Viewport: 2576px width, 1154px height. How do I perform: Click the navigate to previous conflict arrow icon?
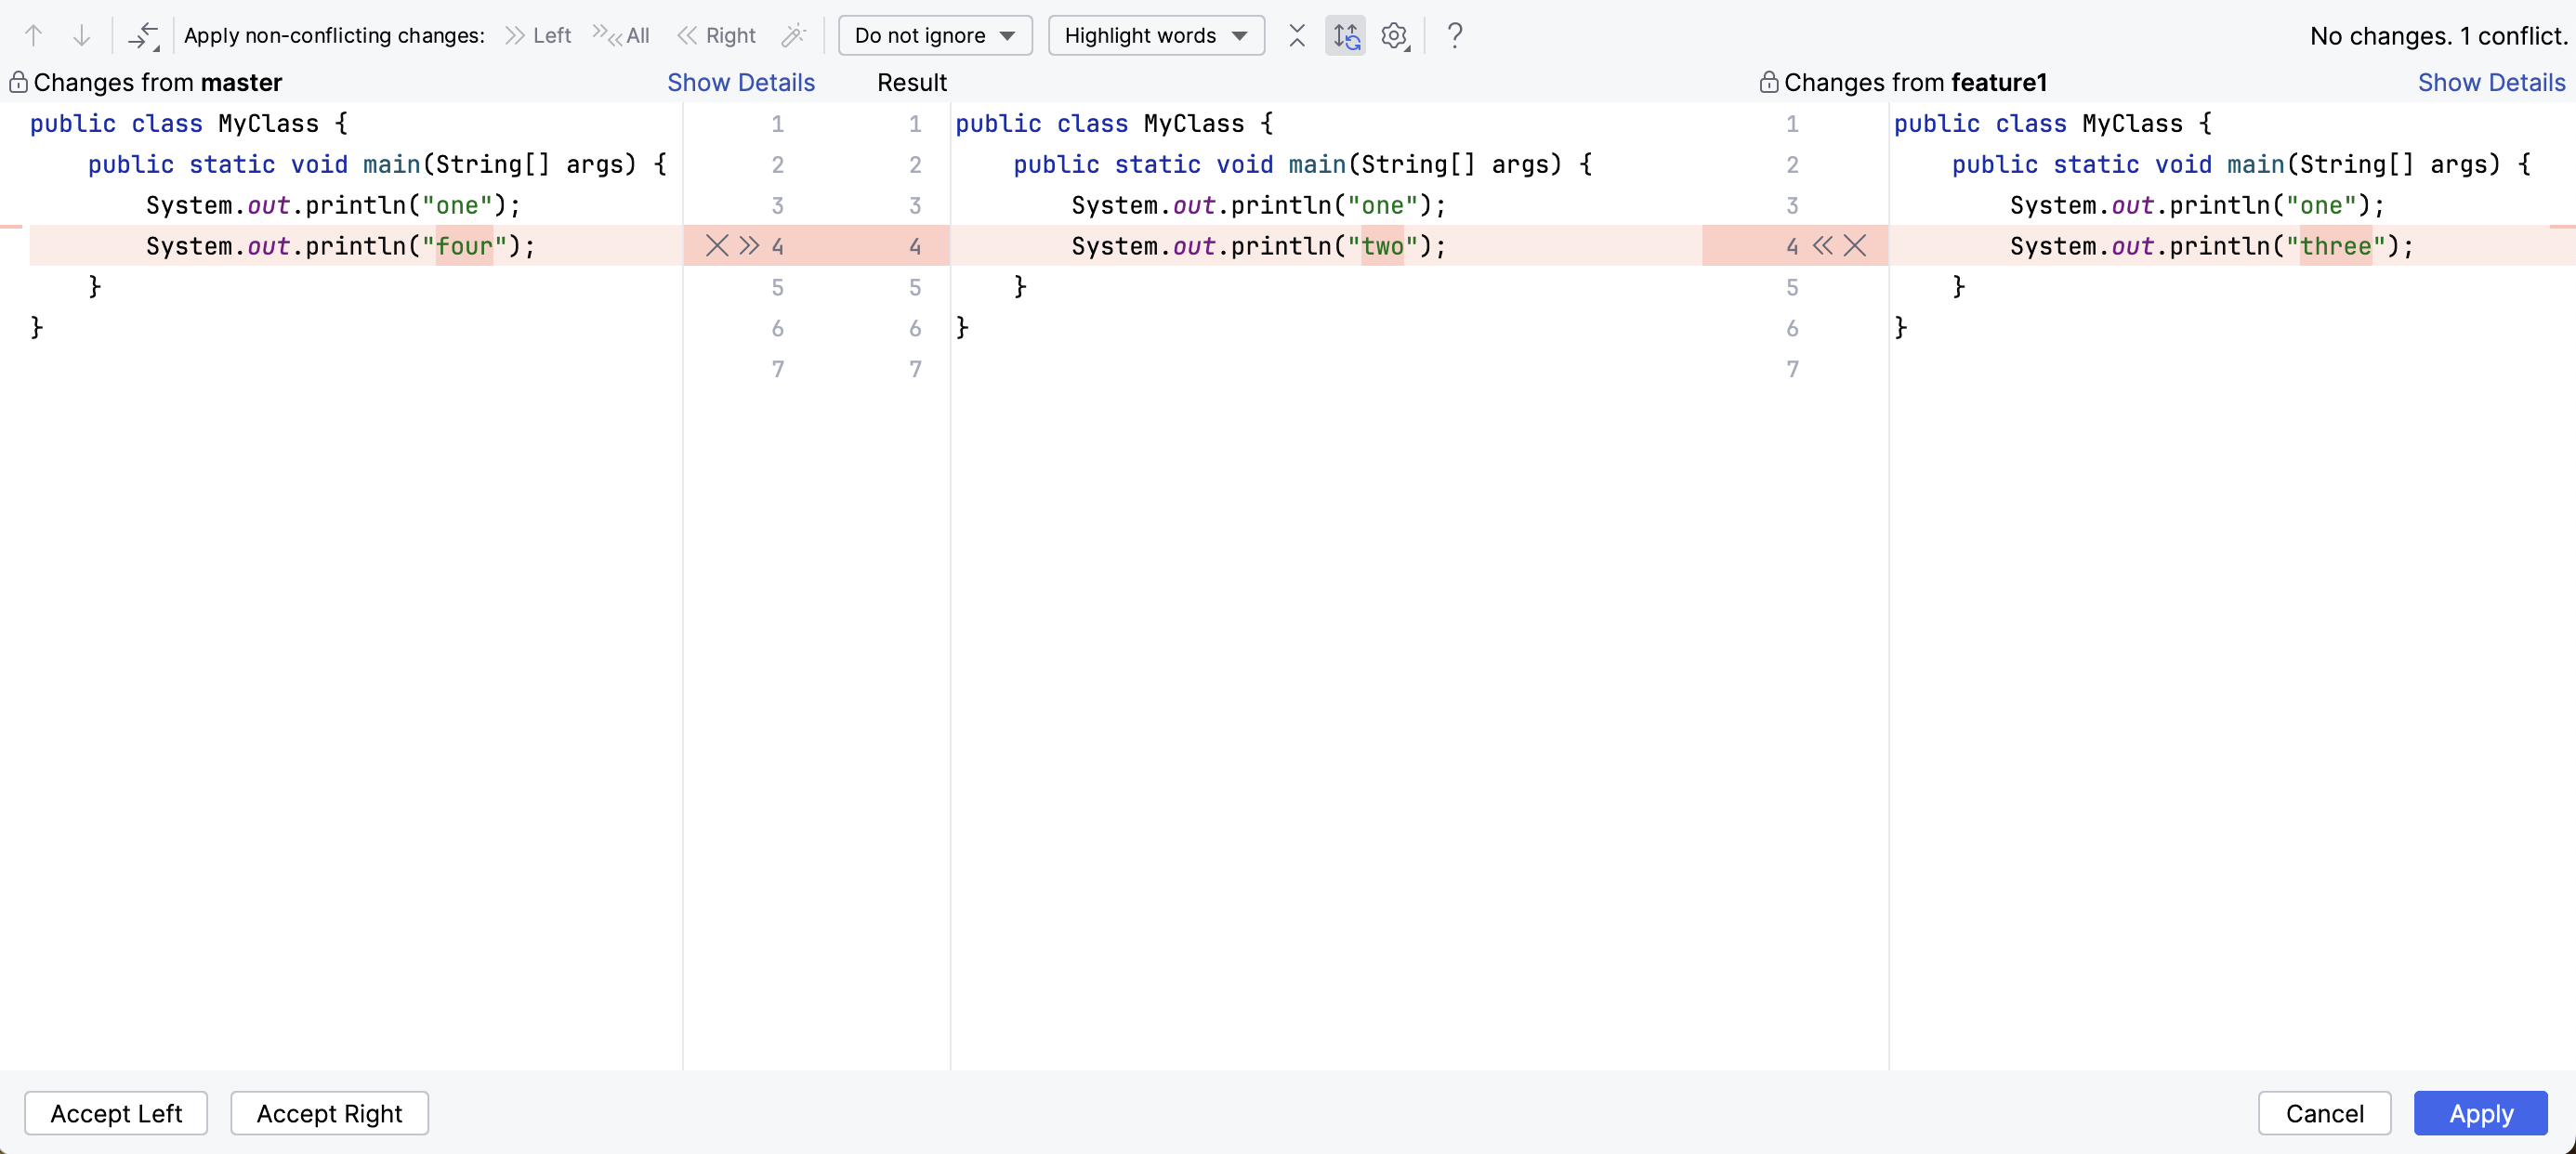coord(33,34)
